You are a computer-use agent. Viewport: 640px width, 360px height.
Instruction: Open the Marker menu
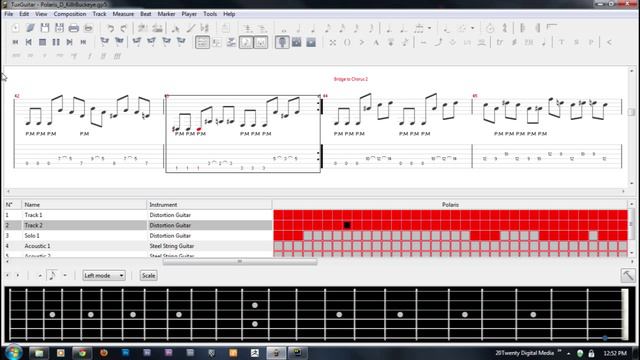[x=166, y=14]
